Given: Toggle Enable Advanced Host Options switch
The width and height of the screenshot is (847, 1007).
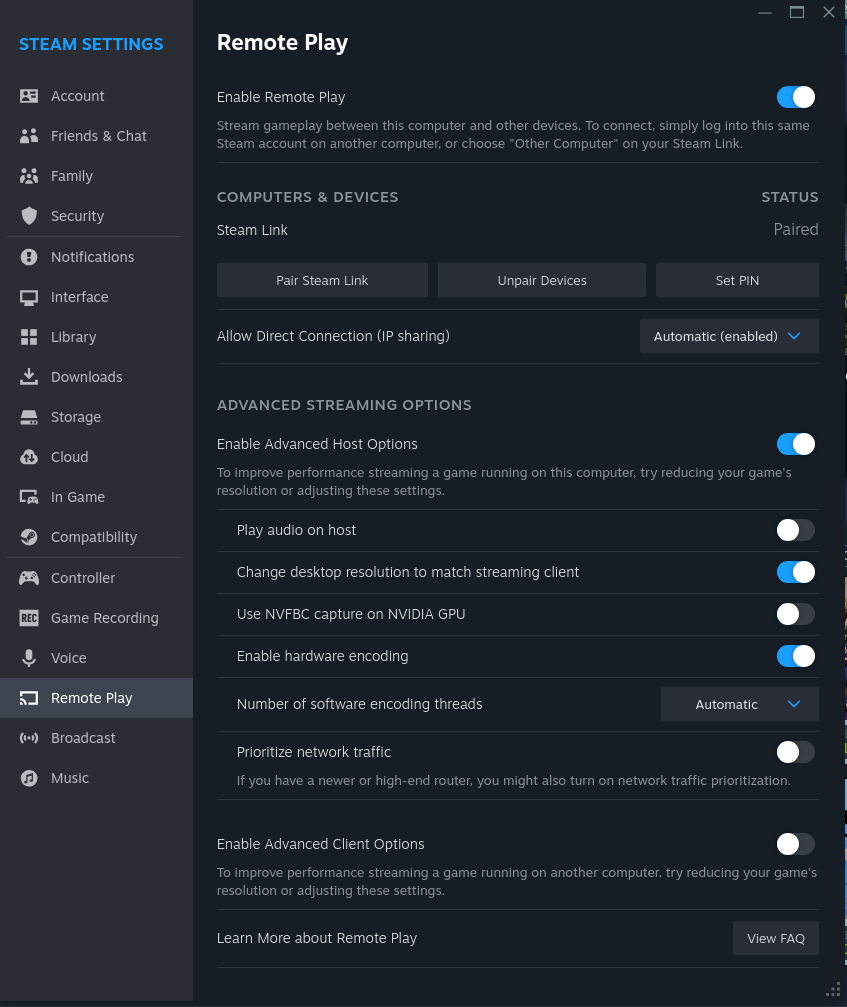Looking at the screenshot, I should pos(796,444).
